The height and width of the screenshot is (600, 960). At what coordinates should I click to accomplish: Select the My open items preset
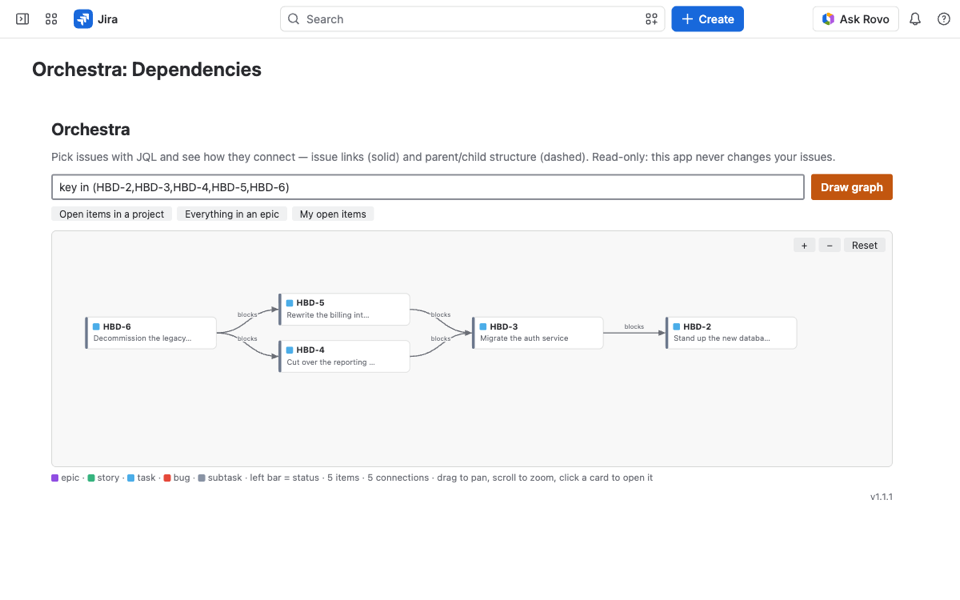click(x=333, y=214)
